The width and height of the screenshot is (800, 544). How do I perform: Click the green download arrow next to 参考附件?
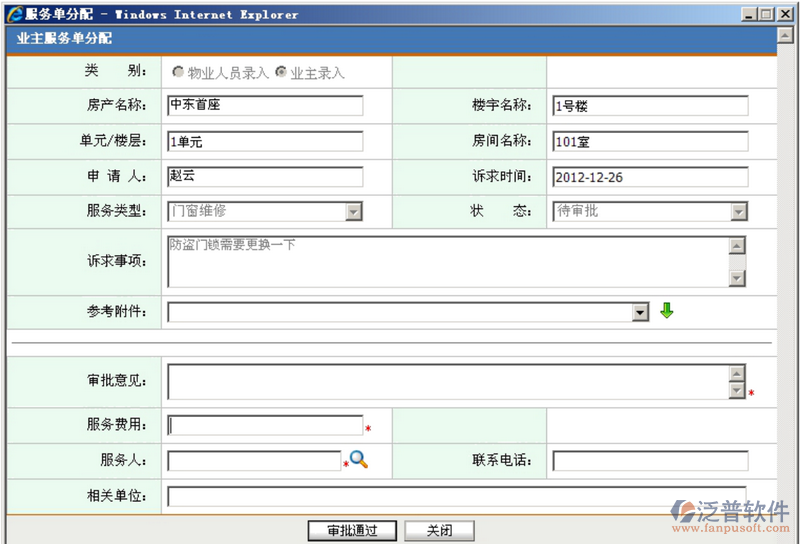coord(666,310)
